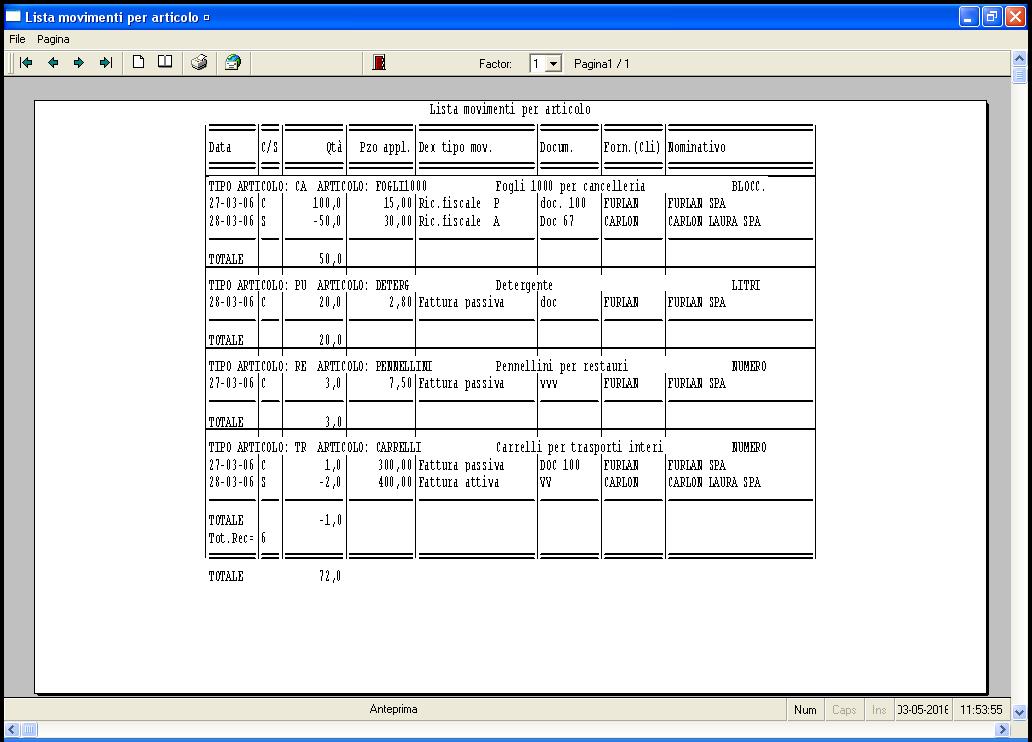Click description Fogli 1000 per cancelleria
The width and height of the screenshot is (1032, 742).
point(570,186)
